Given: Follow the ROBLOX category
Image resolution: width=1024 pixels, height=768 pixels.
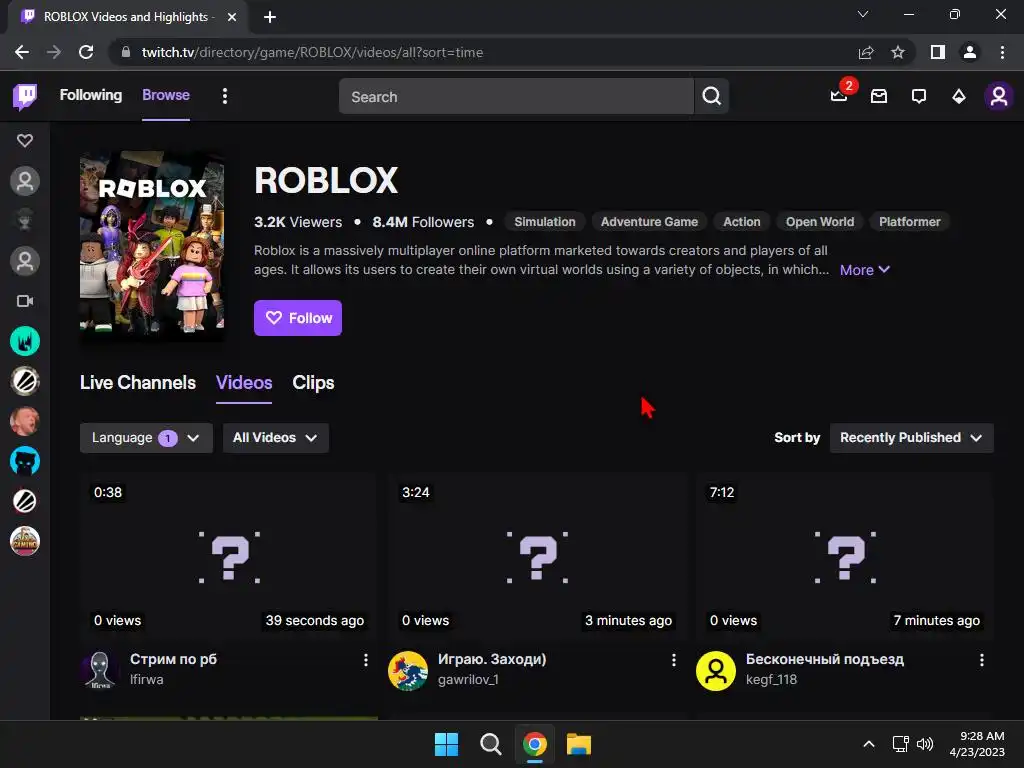Looking at the screenshot, I should (x=298, y=318).
